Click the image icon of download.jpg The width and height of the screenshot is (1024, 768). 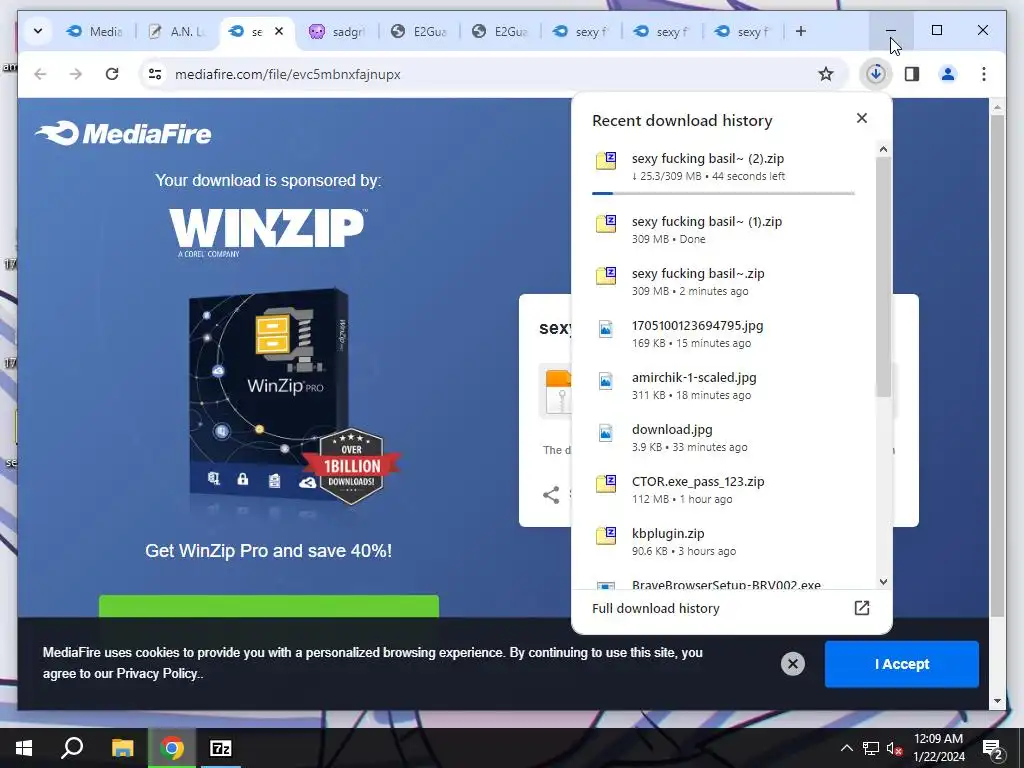point(606,433)
